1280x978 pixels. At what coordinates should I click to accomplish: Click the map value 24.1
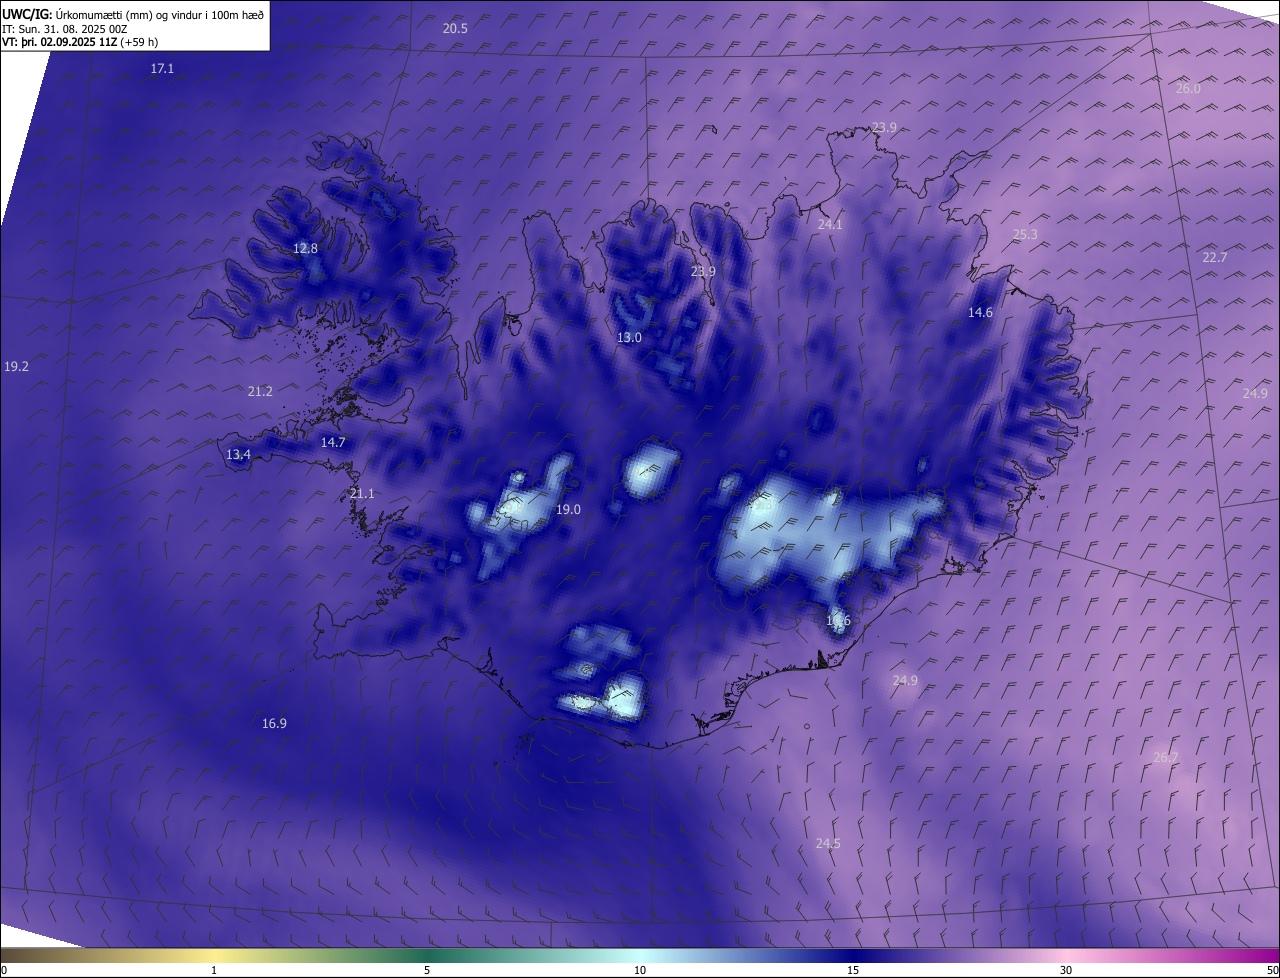tap(830, 225)
